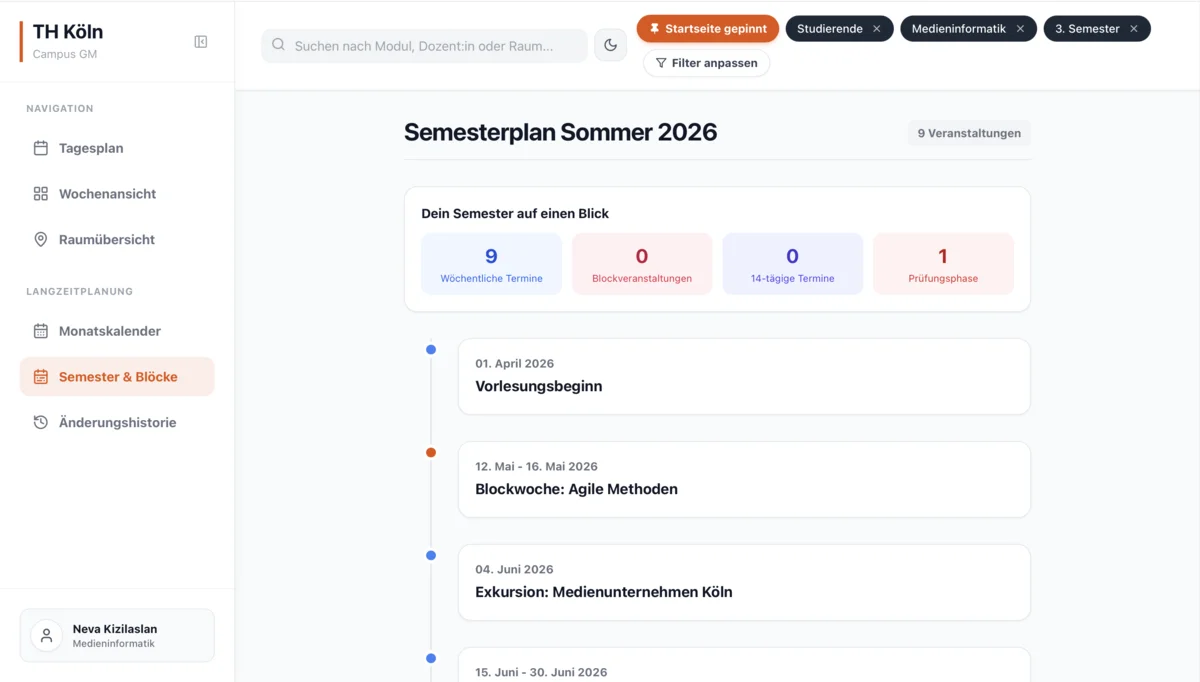Screen dimensions: 1200x682
Task: Select the Wöchentliche Termine summary tile
Action: pos(491,264)
